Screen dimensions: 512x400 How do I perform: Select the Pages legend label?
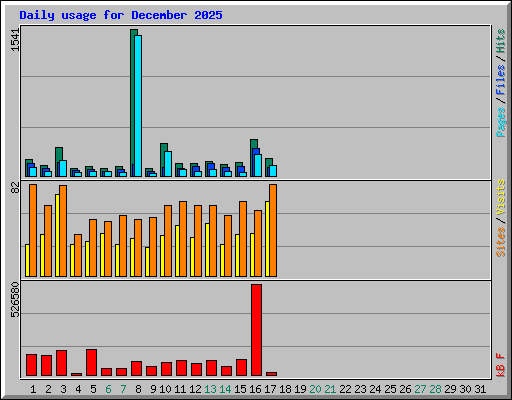501,122
